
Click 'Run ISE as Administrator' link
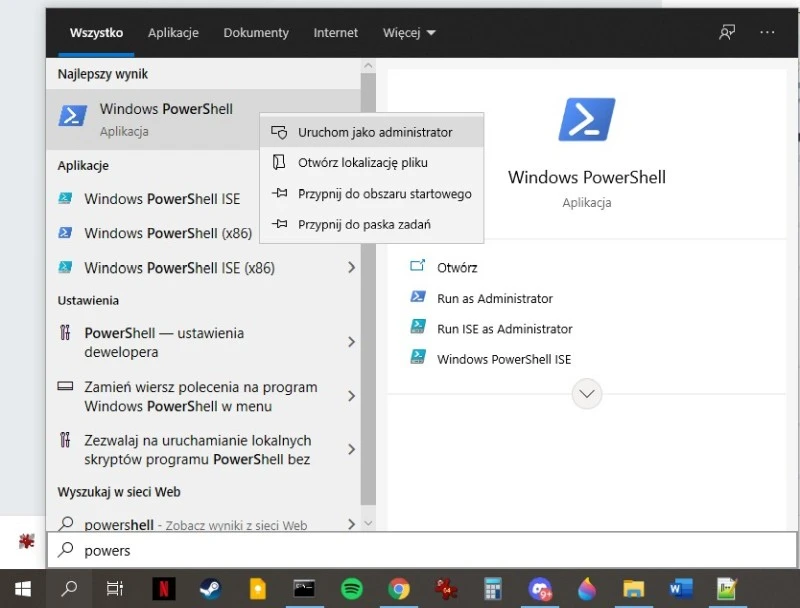(x=503, y=328)
